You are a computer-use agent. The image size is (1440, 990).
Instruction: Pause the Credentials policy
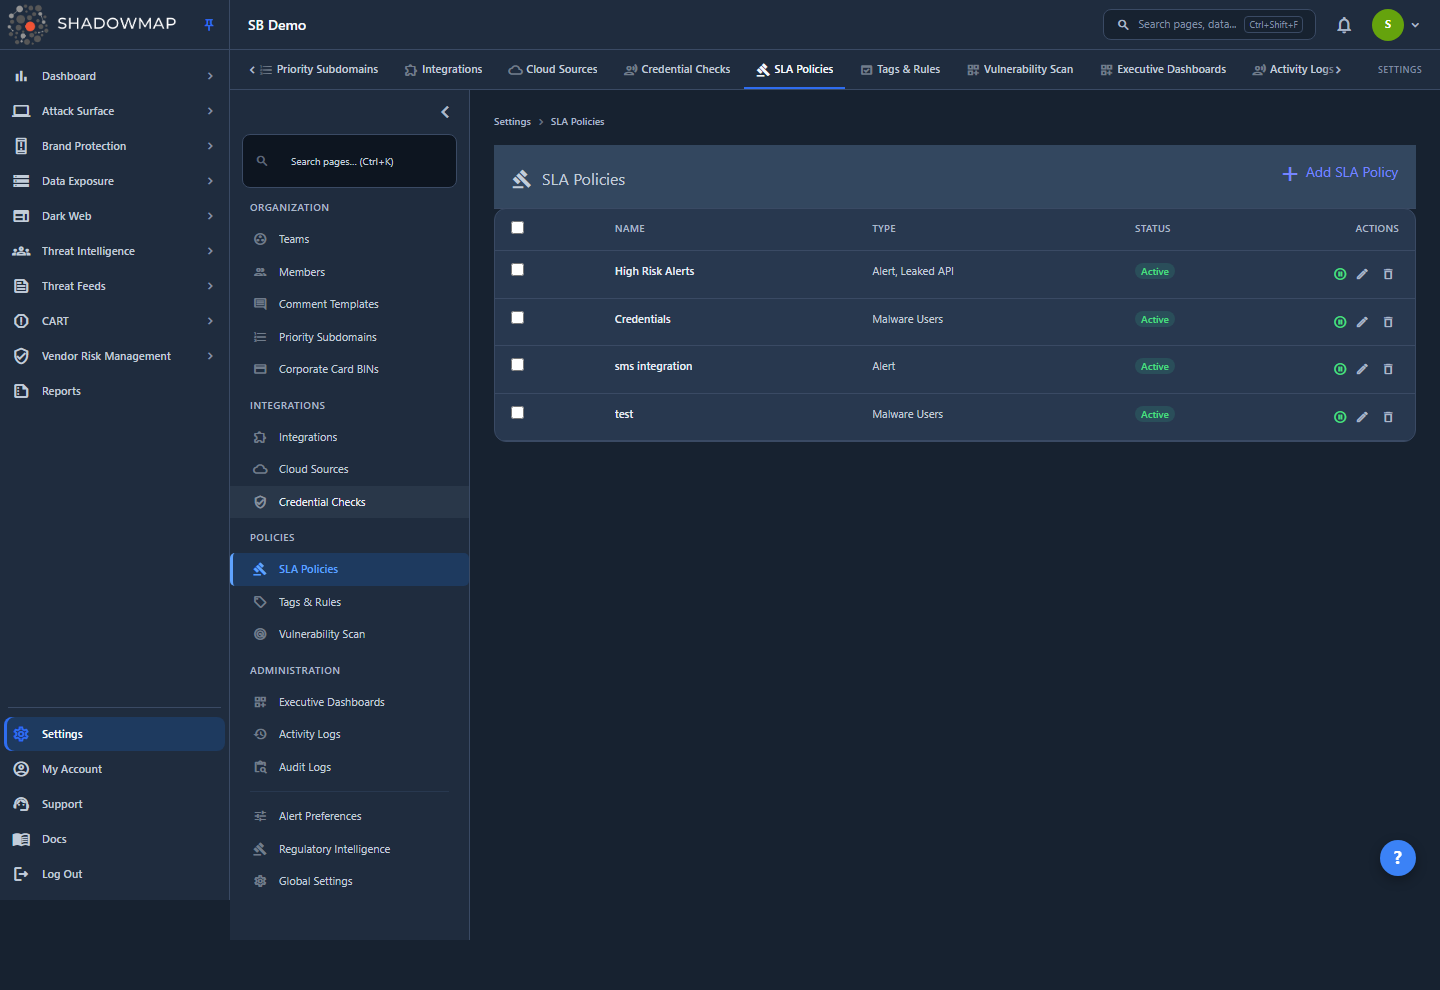[1340, 322]
